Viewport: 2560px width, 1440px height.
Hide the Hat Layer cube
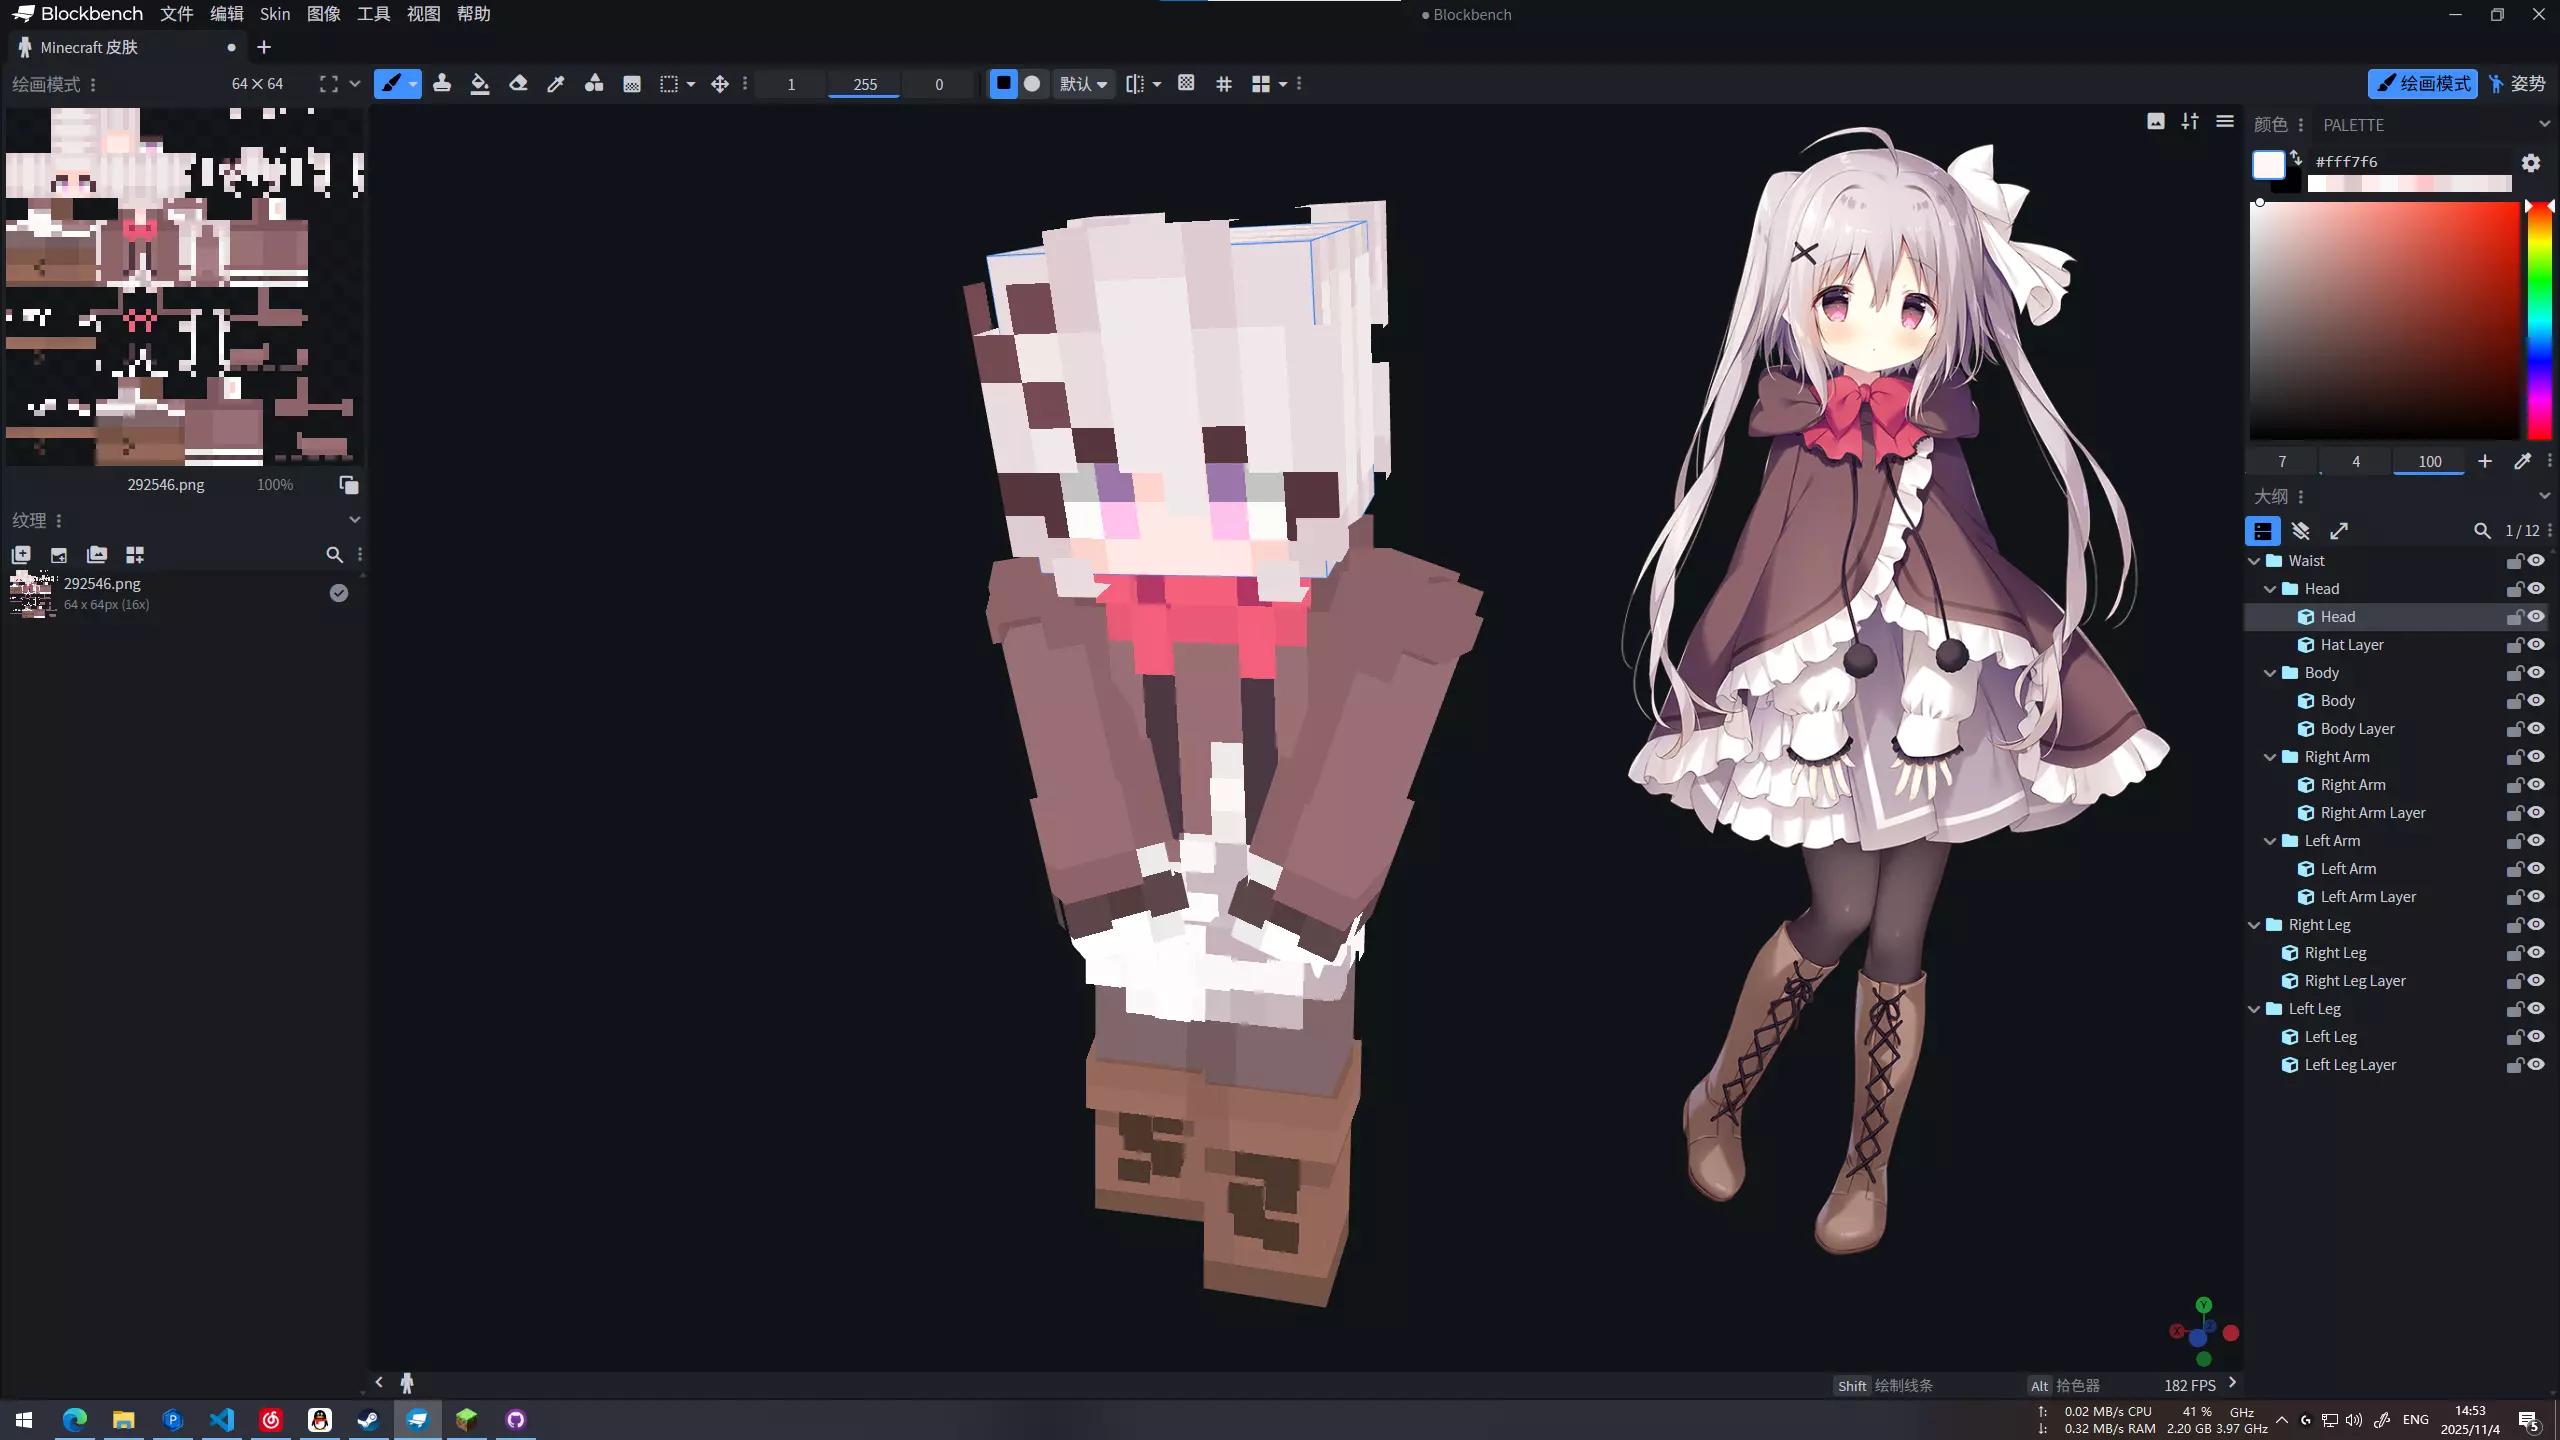click(x=2536, y=645)
